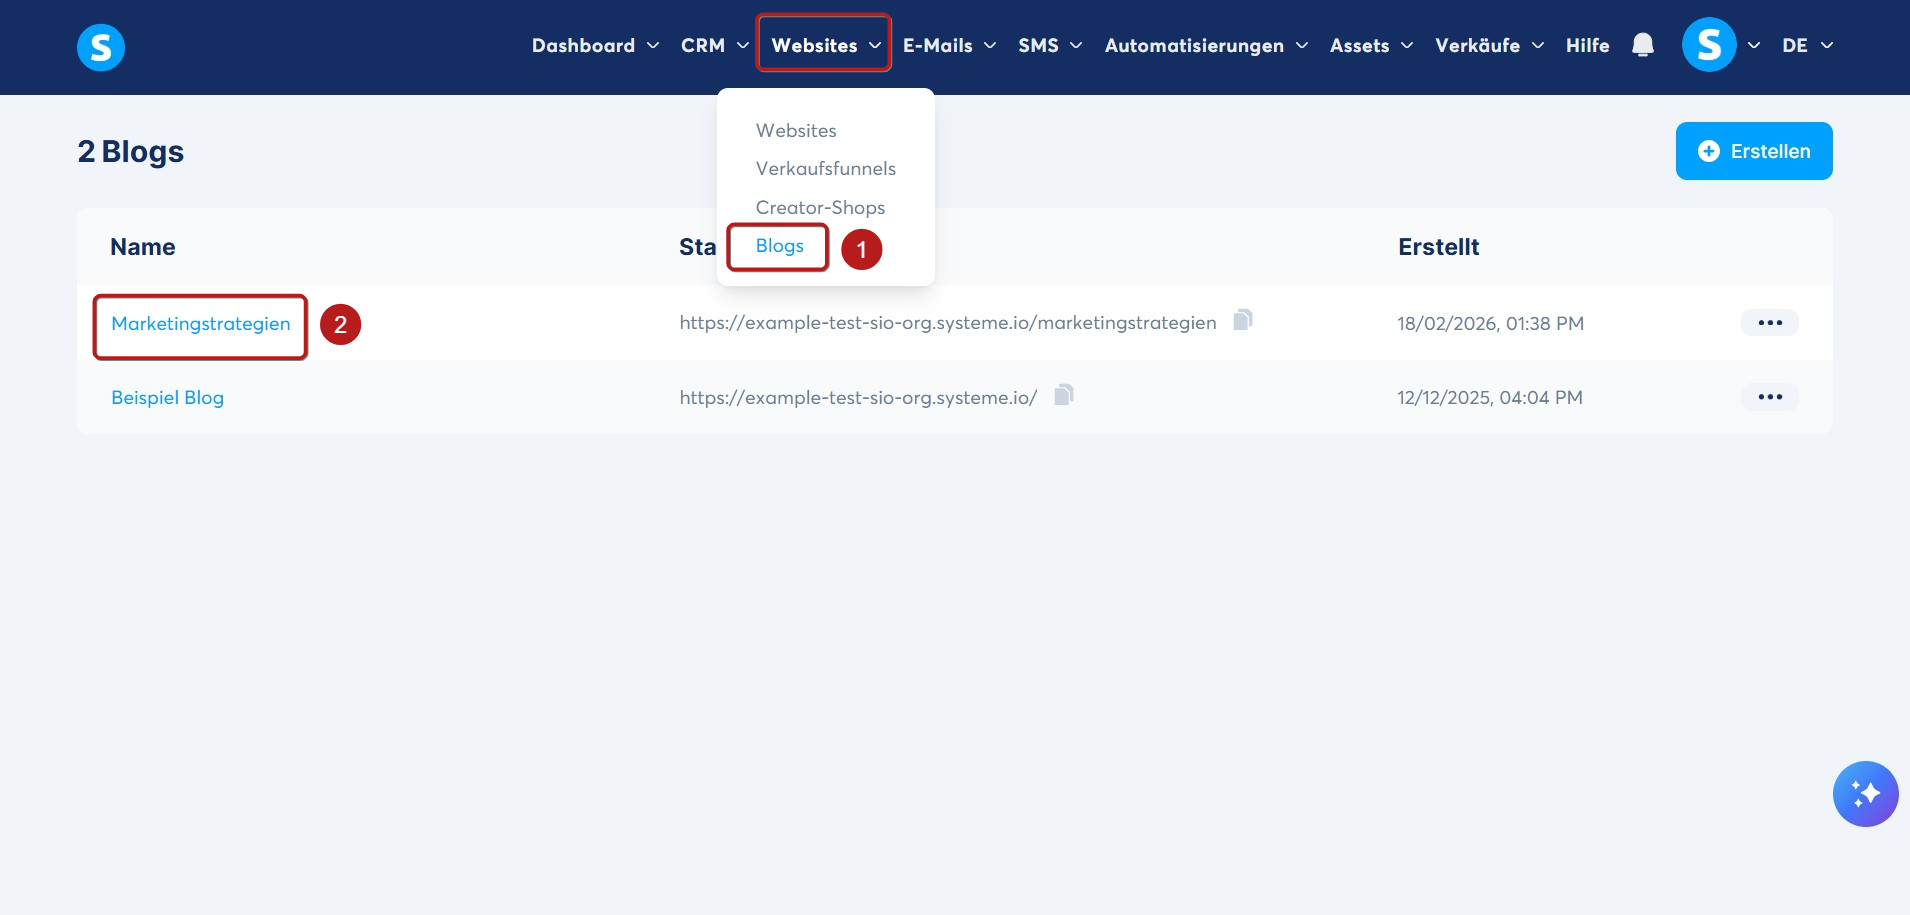Screen dimensions: 1910x915
Task: Choose Creator-Shops in the dropdown
Action: tap(820, 207)
